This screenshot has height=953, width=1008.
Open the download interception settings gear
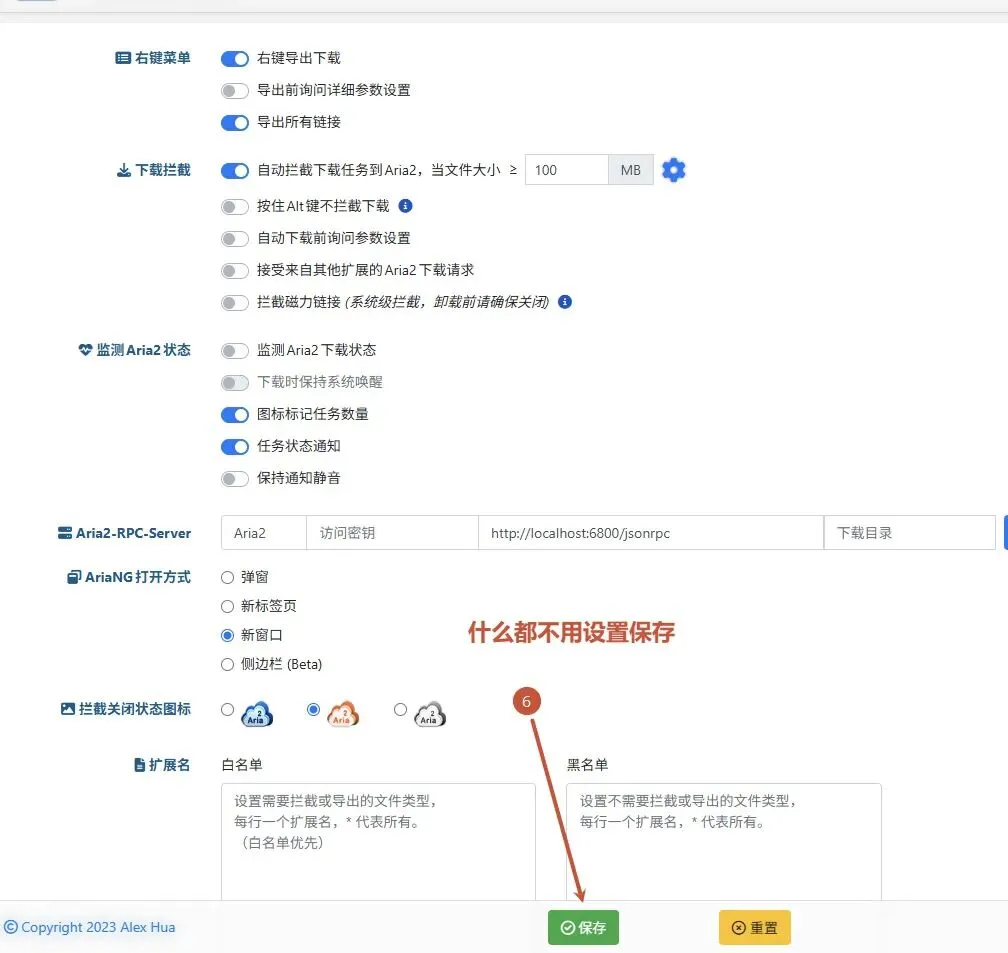673,170
